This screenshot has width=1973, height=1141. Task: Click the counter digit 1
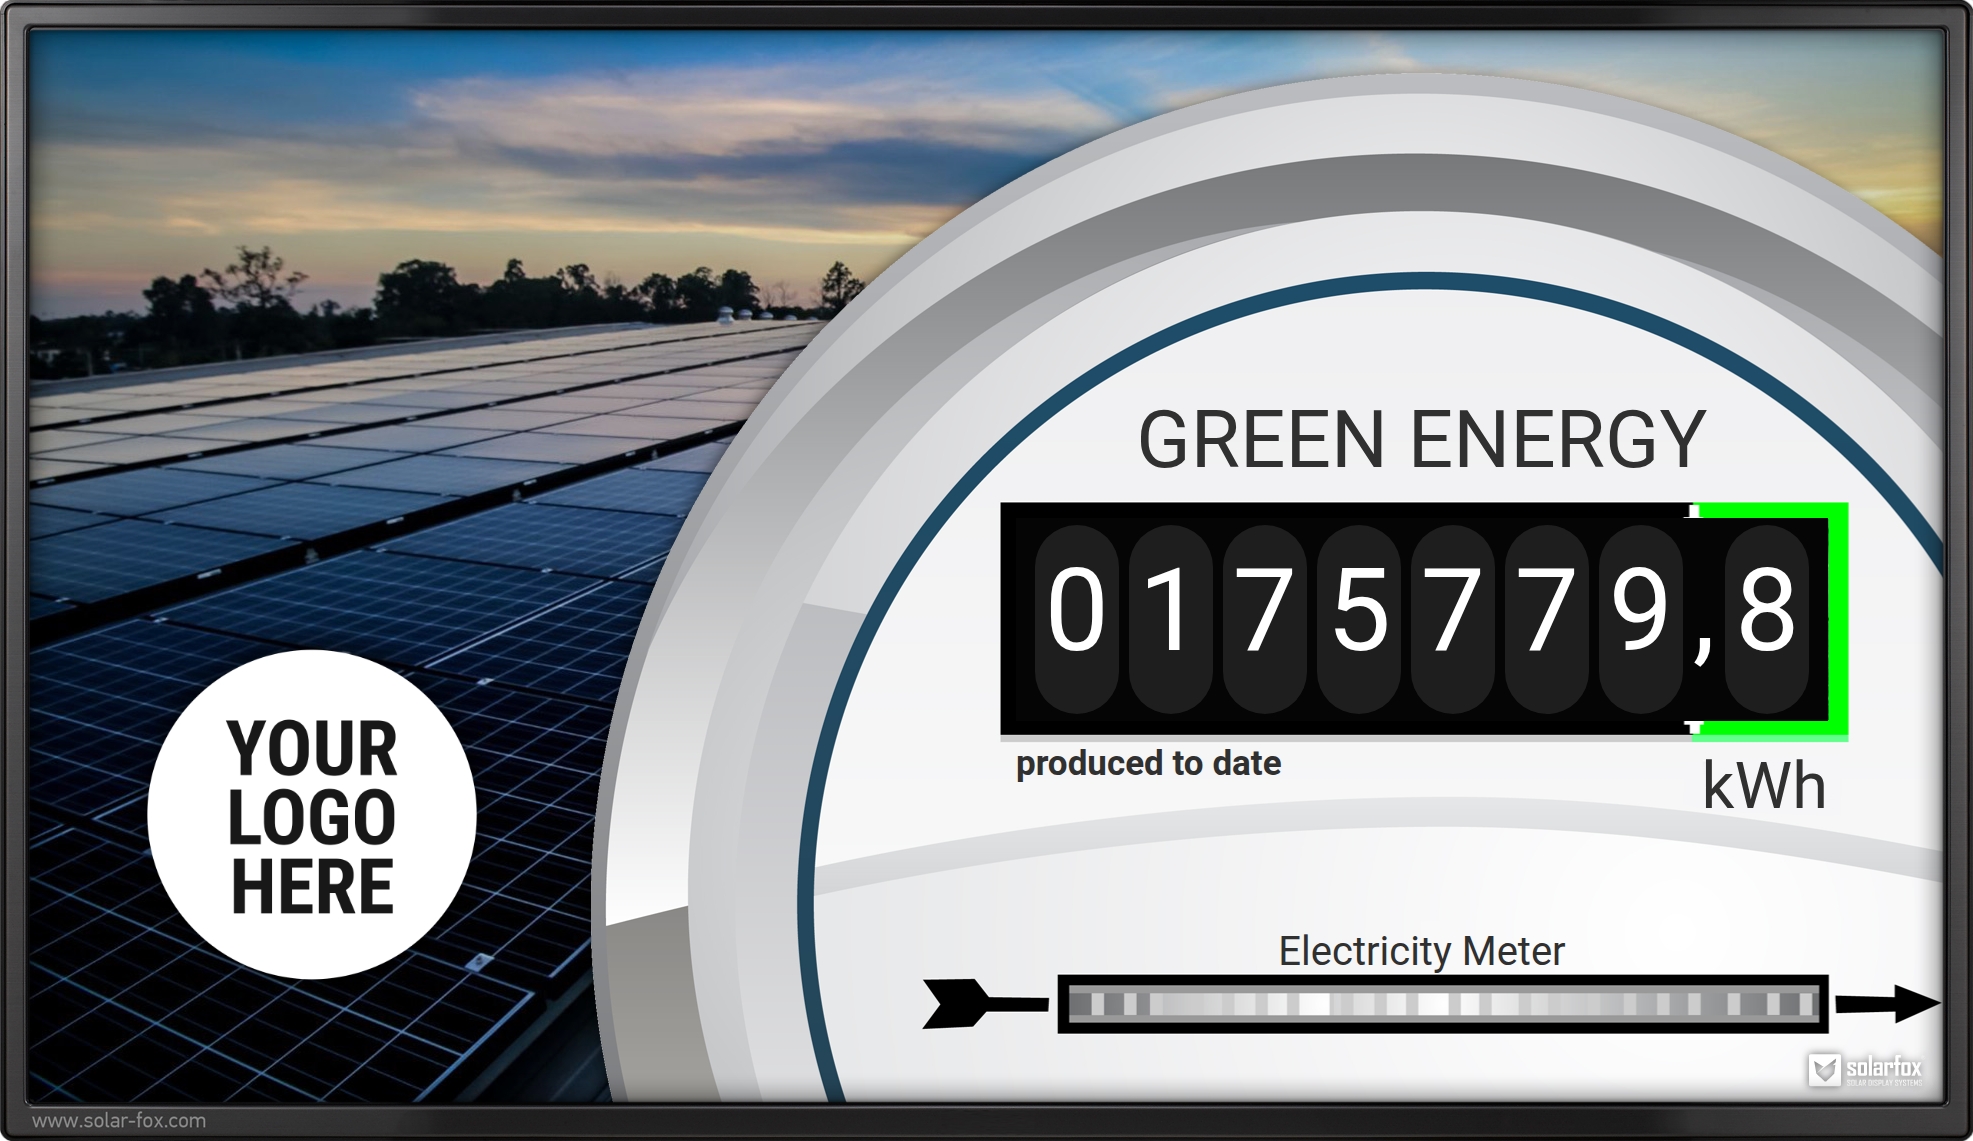point(1170,612)
